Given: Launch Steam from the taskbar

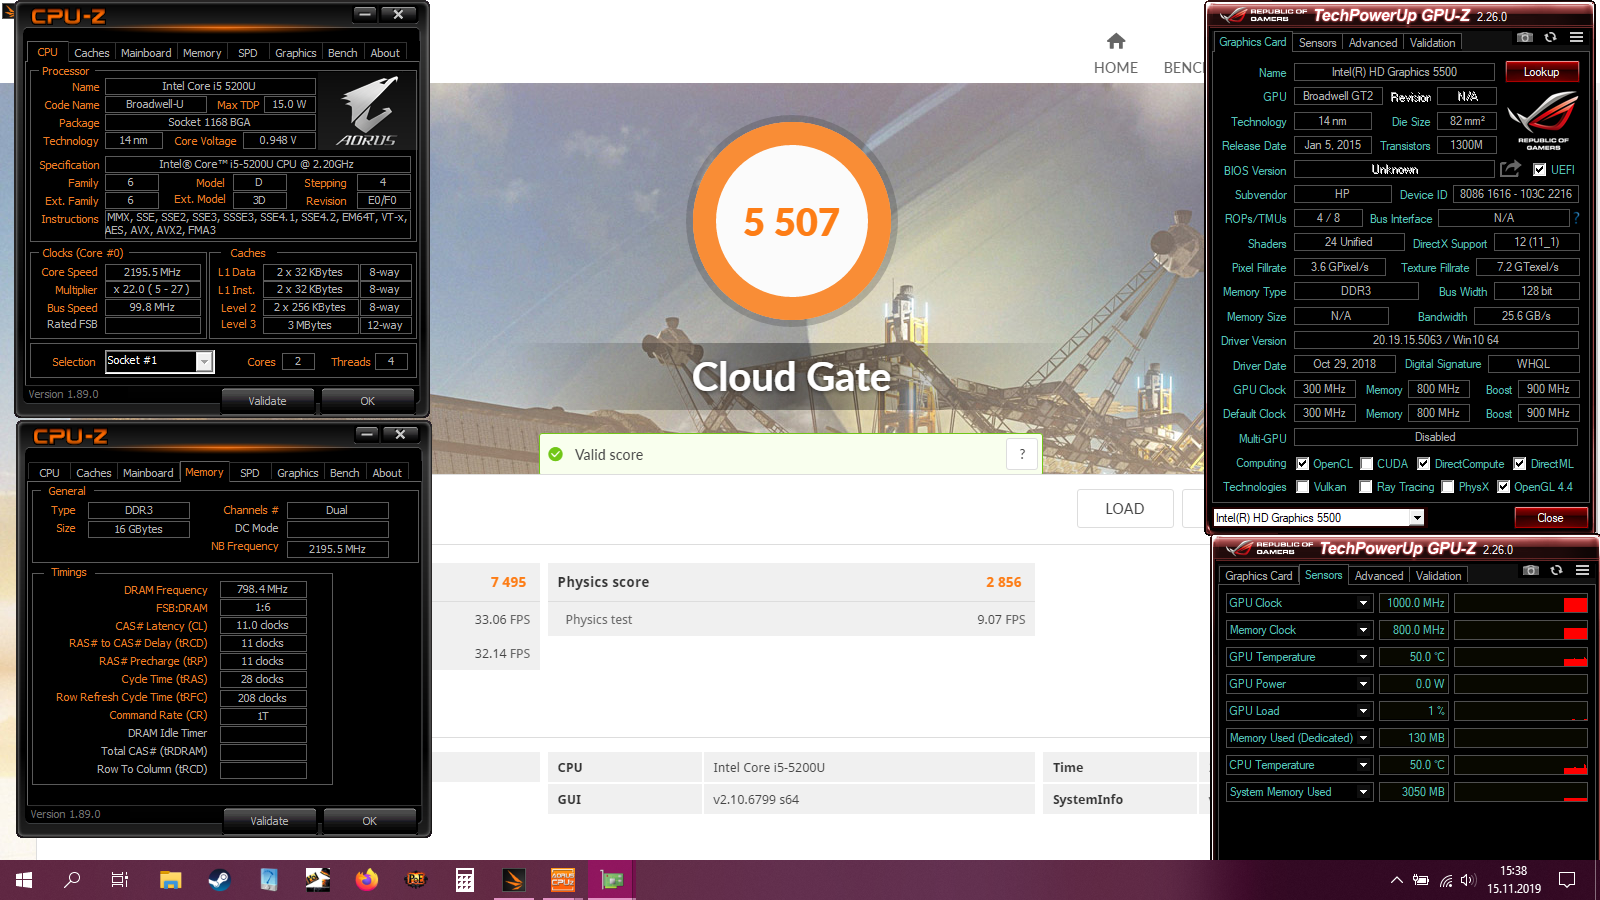Looking at the screenshot, I should [x=219, y=880].
